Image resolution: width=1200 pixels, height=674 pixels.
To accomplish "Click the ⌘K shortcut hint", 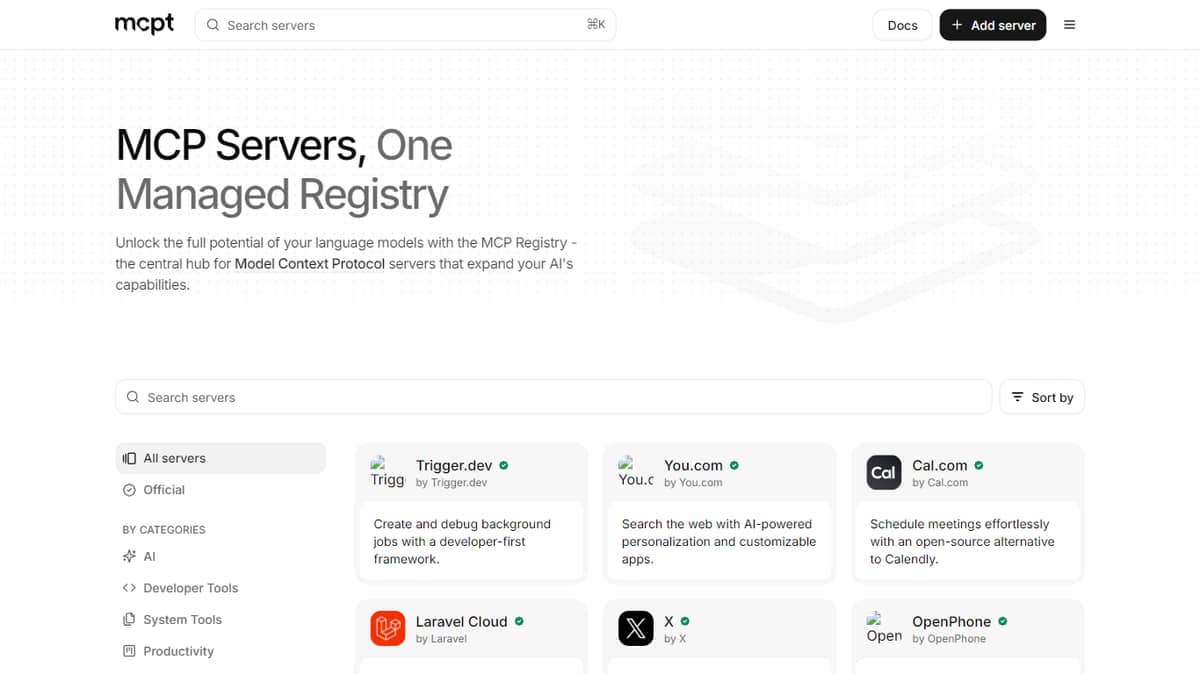I will point(596,24).
